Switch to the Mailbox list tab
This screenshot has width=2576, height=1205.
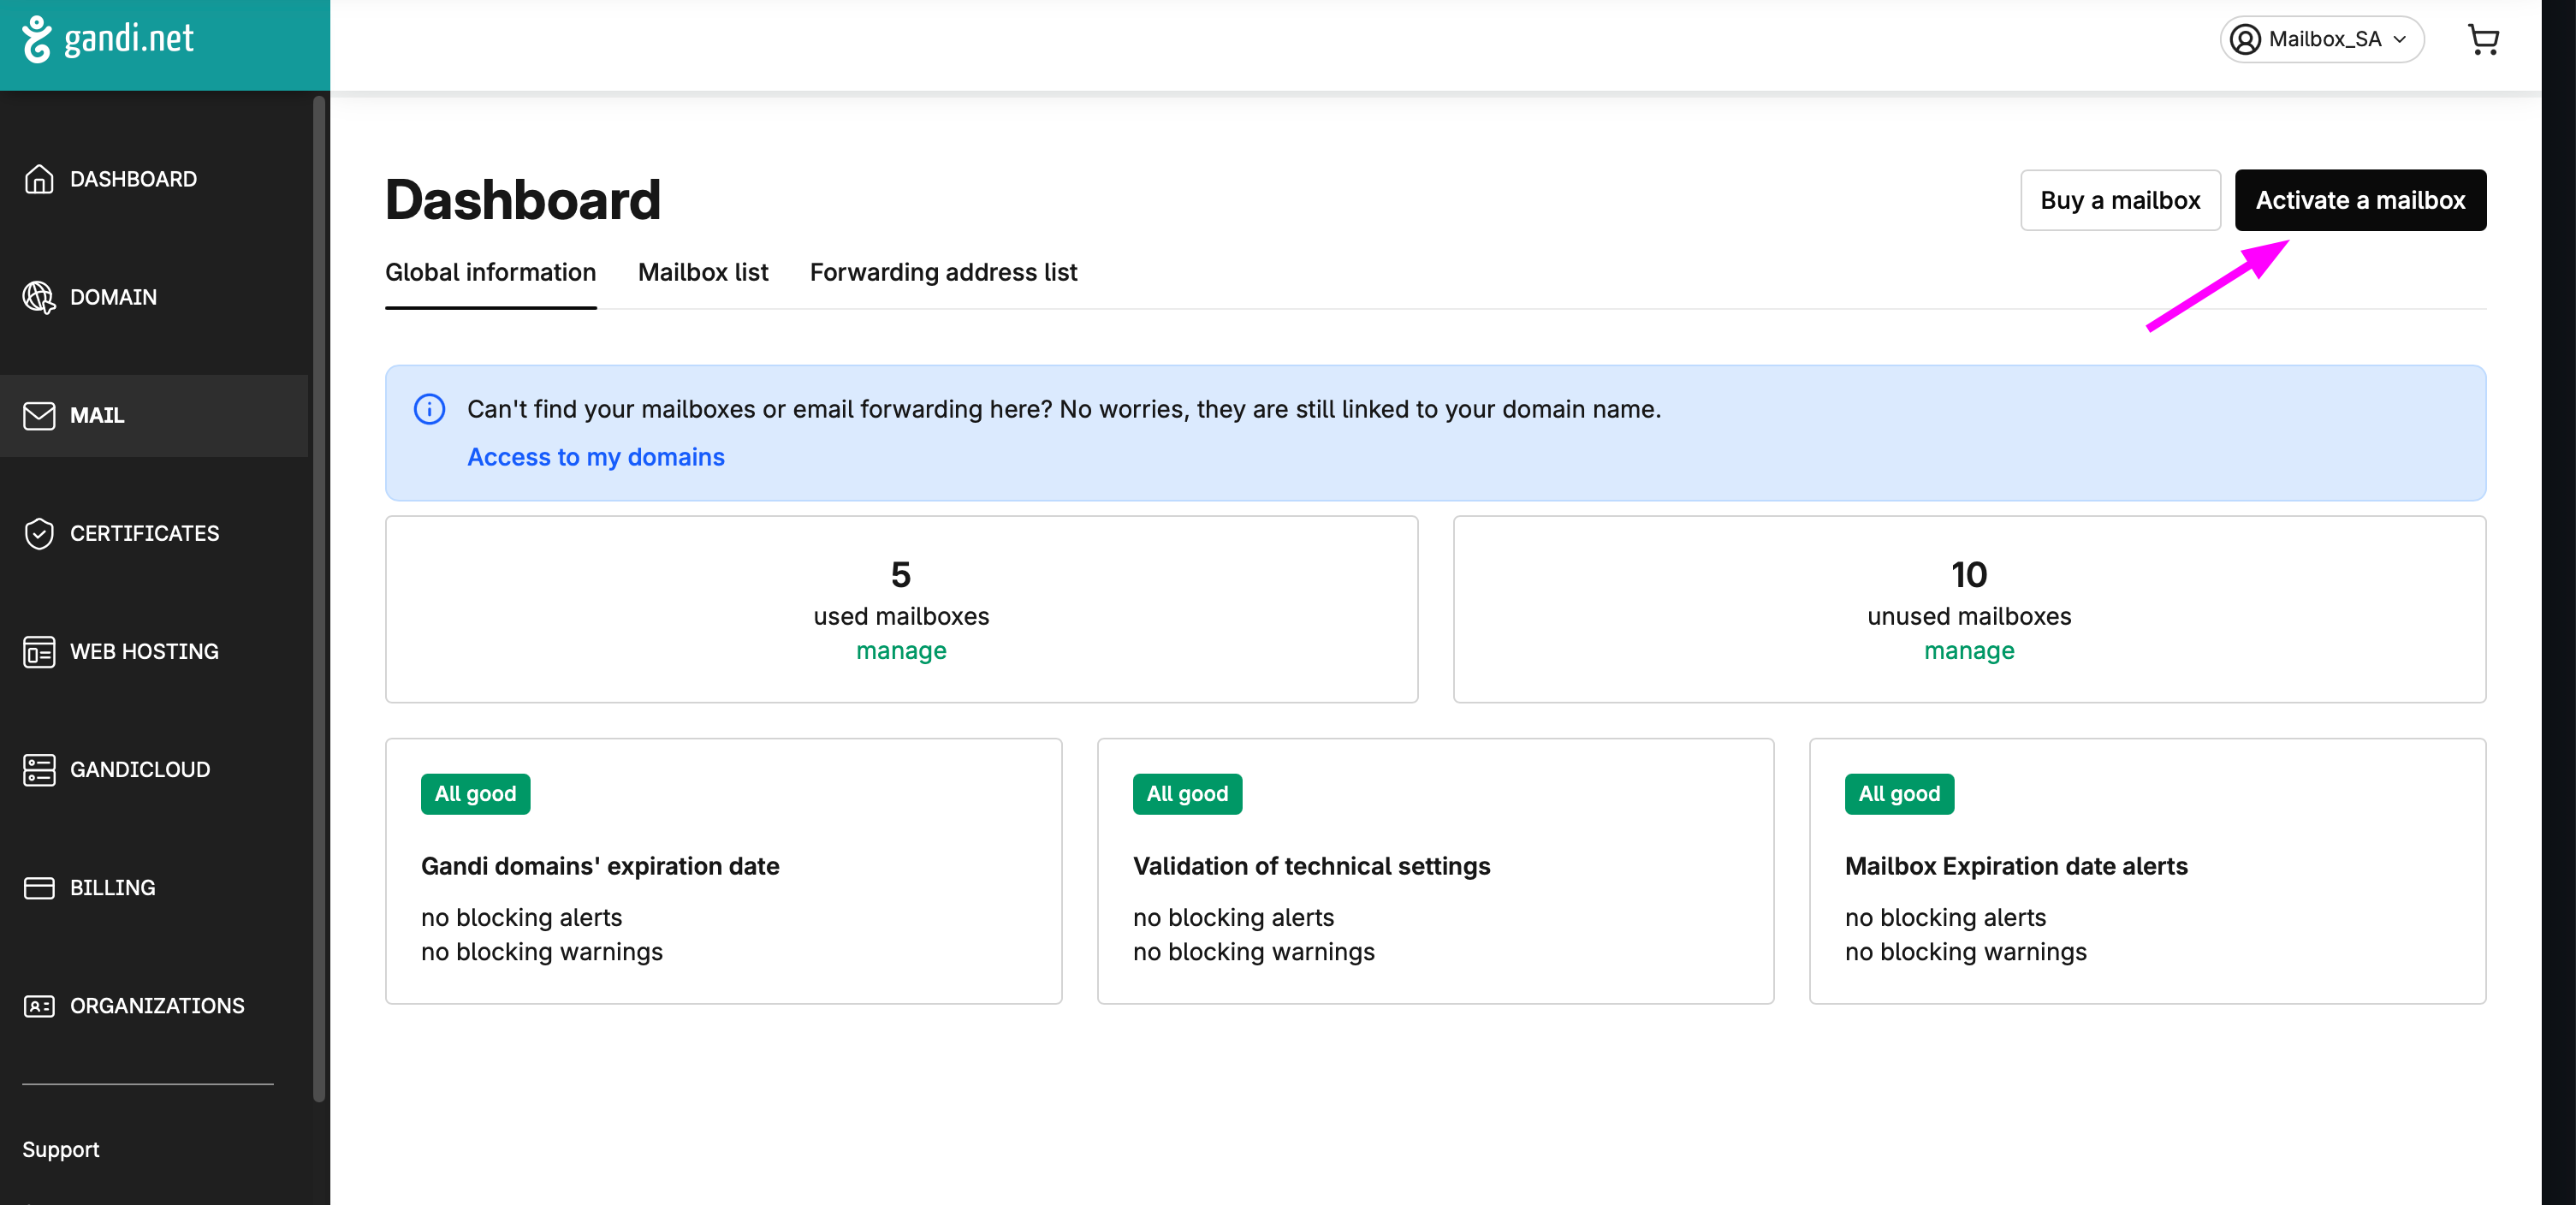(703, 272)
